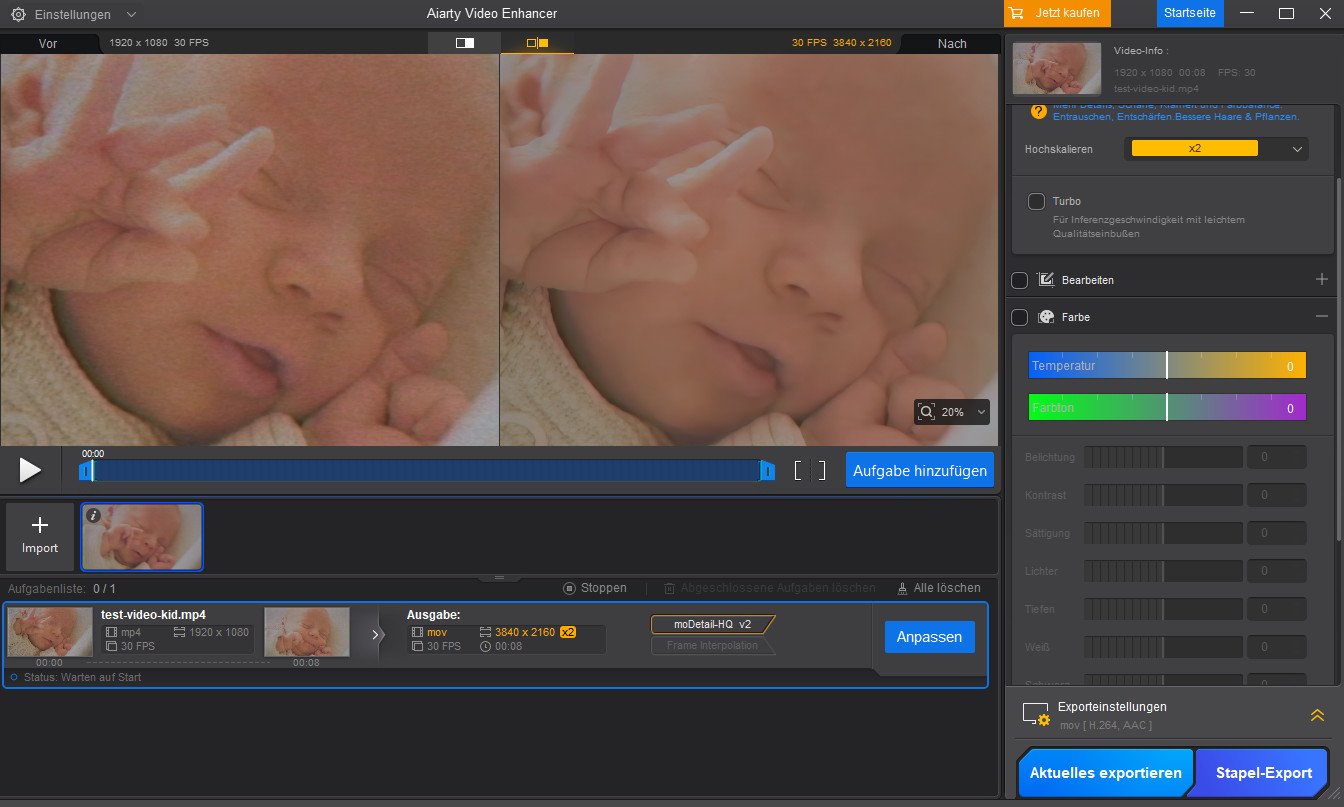The height and width of the screenshot is (807, 1344).
Task: Click the Kontrast value field
Action: 1276,495
